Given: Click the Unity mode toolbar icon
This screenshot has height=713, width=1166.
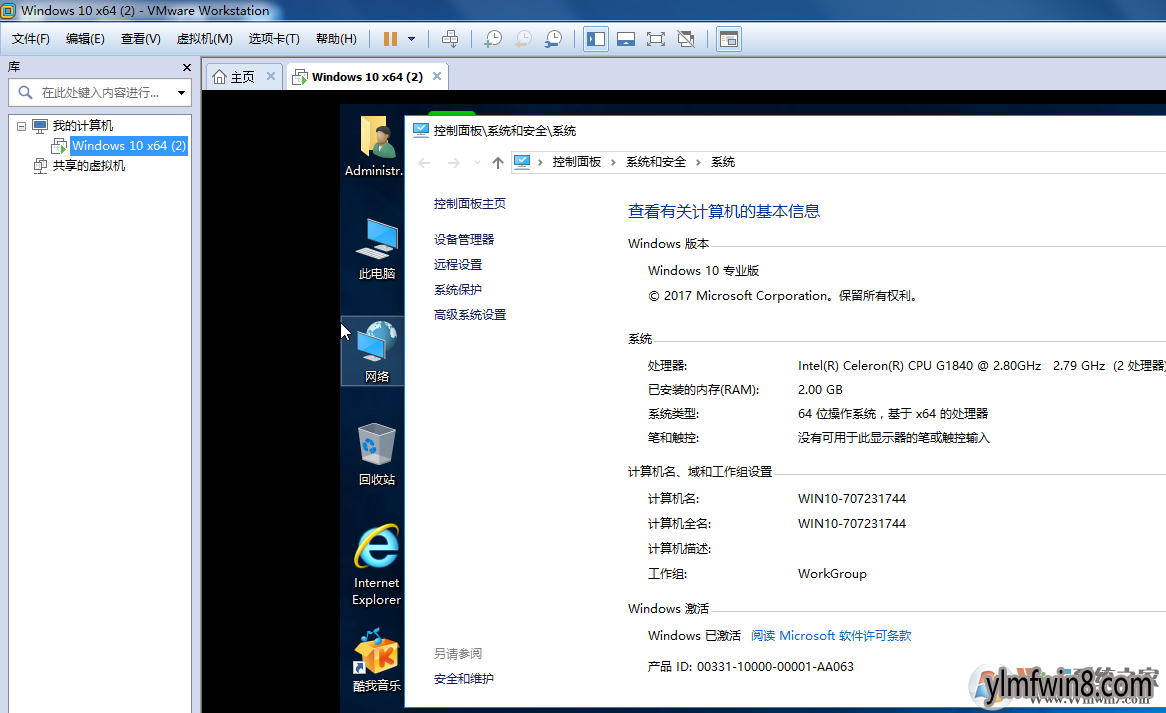Looking at the screenshot, I should 686,39.
